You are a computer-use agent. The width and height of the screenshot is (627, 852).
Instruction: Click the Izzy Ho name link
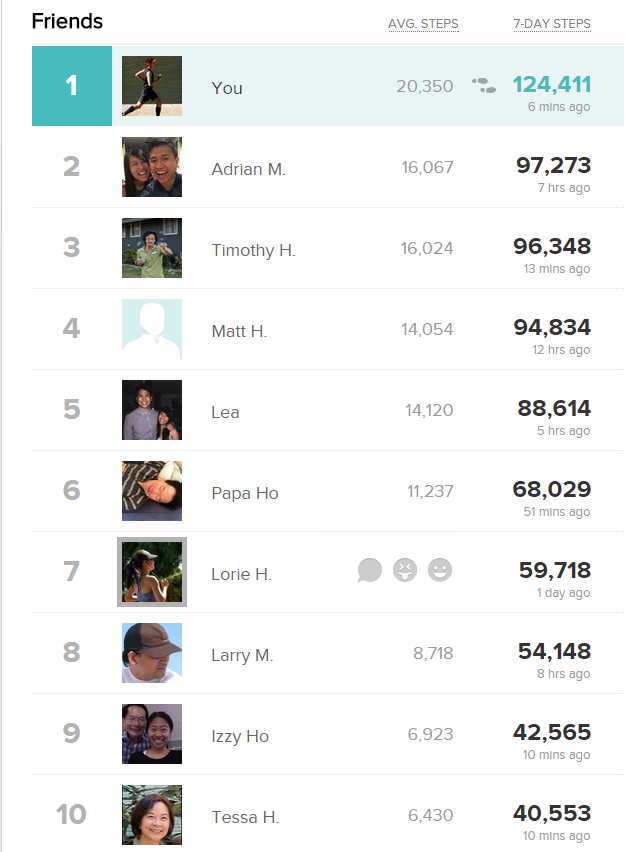click(x=240, y=736)
